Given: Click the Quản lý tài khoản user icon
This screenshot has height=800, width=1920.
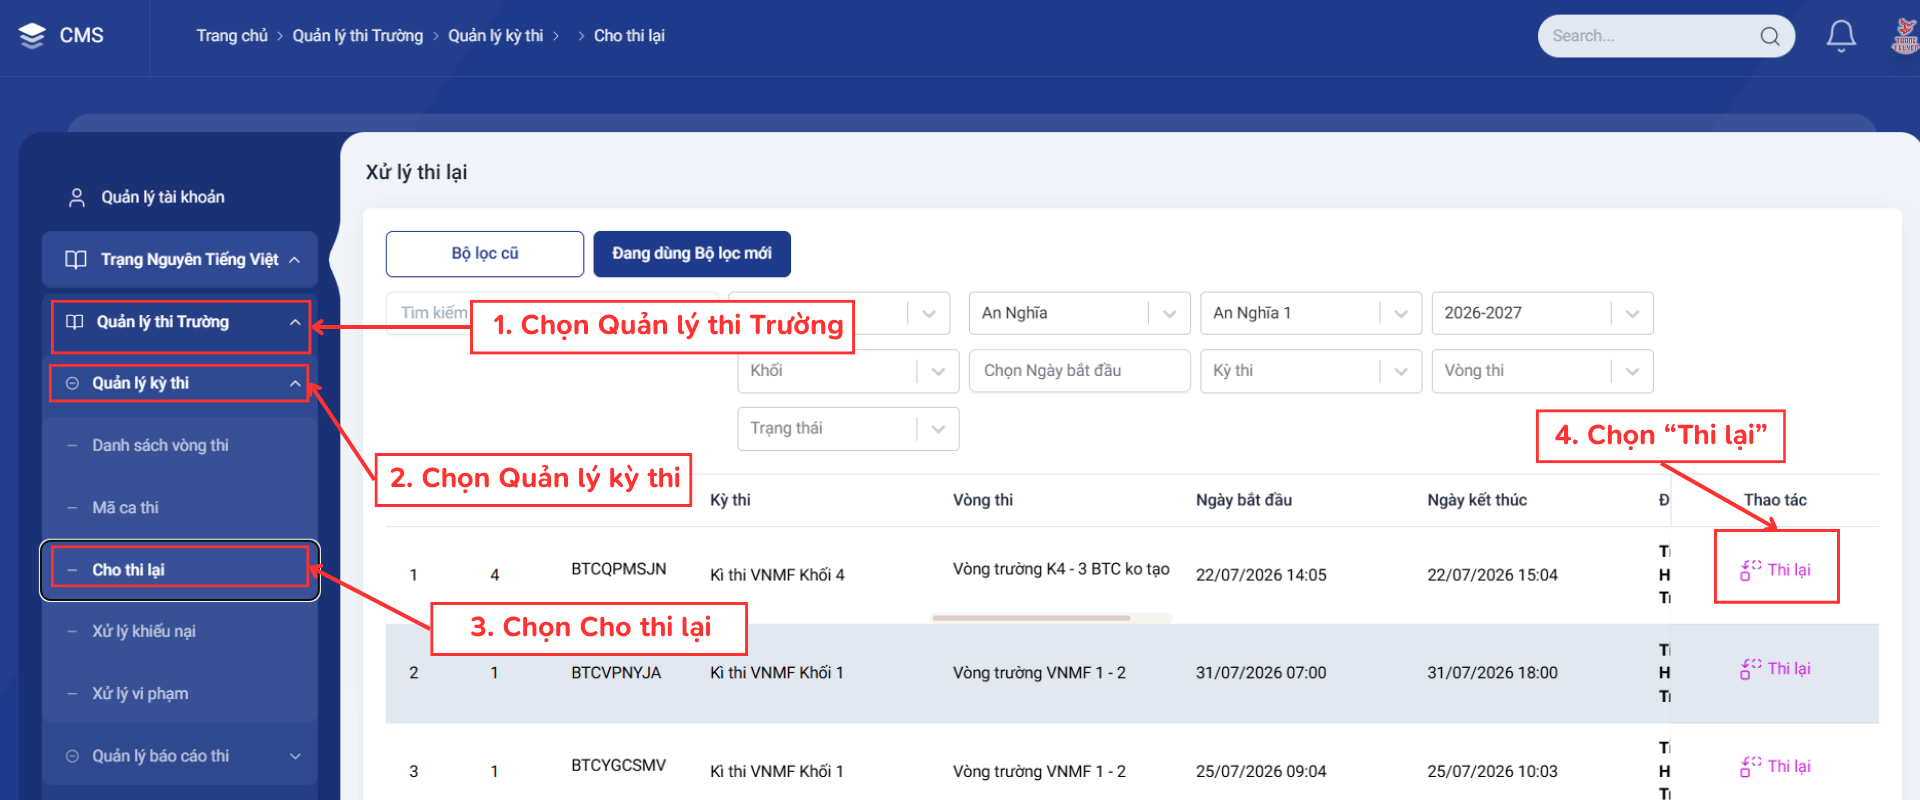Looking at the screenshot, I should (76, 198).
